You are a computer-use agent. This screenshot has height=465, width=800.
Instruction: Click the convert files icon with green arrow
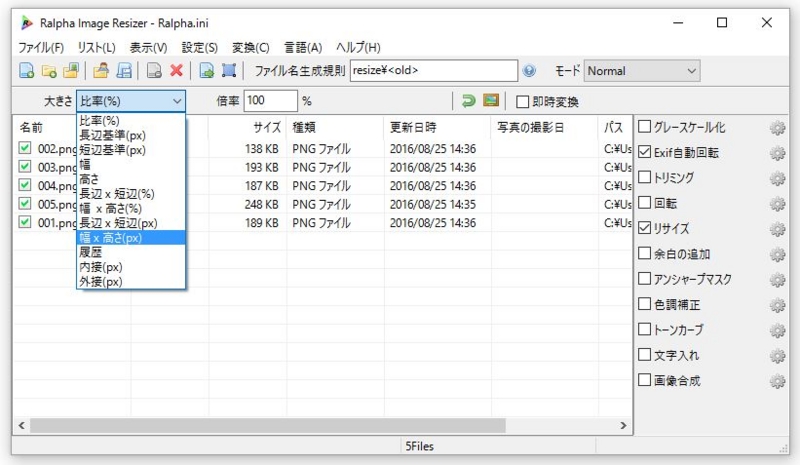pos(207,71)
